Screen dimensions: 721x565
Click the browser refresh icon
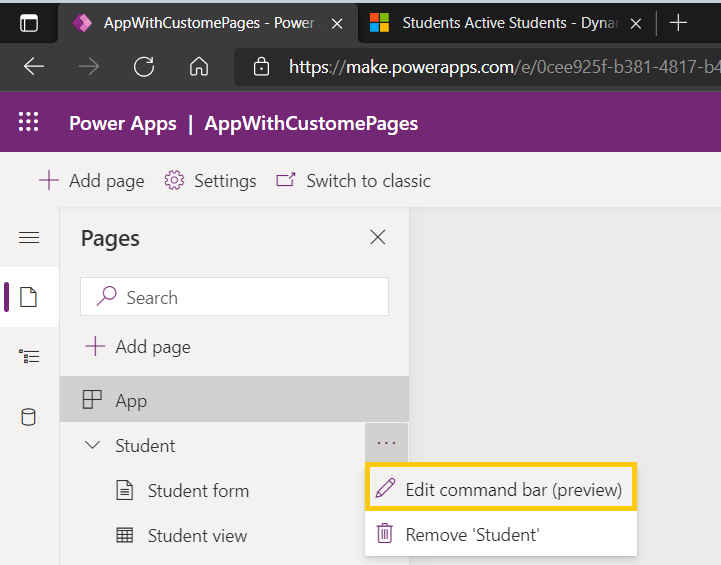pos(144,67)
